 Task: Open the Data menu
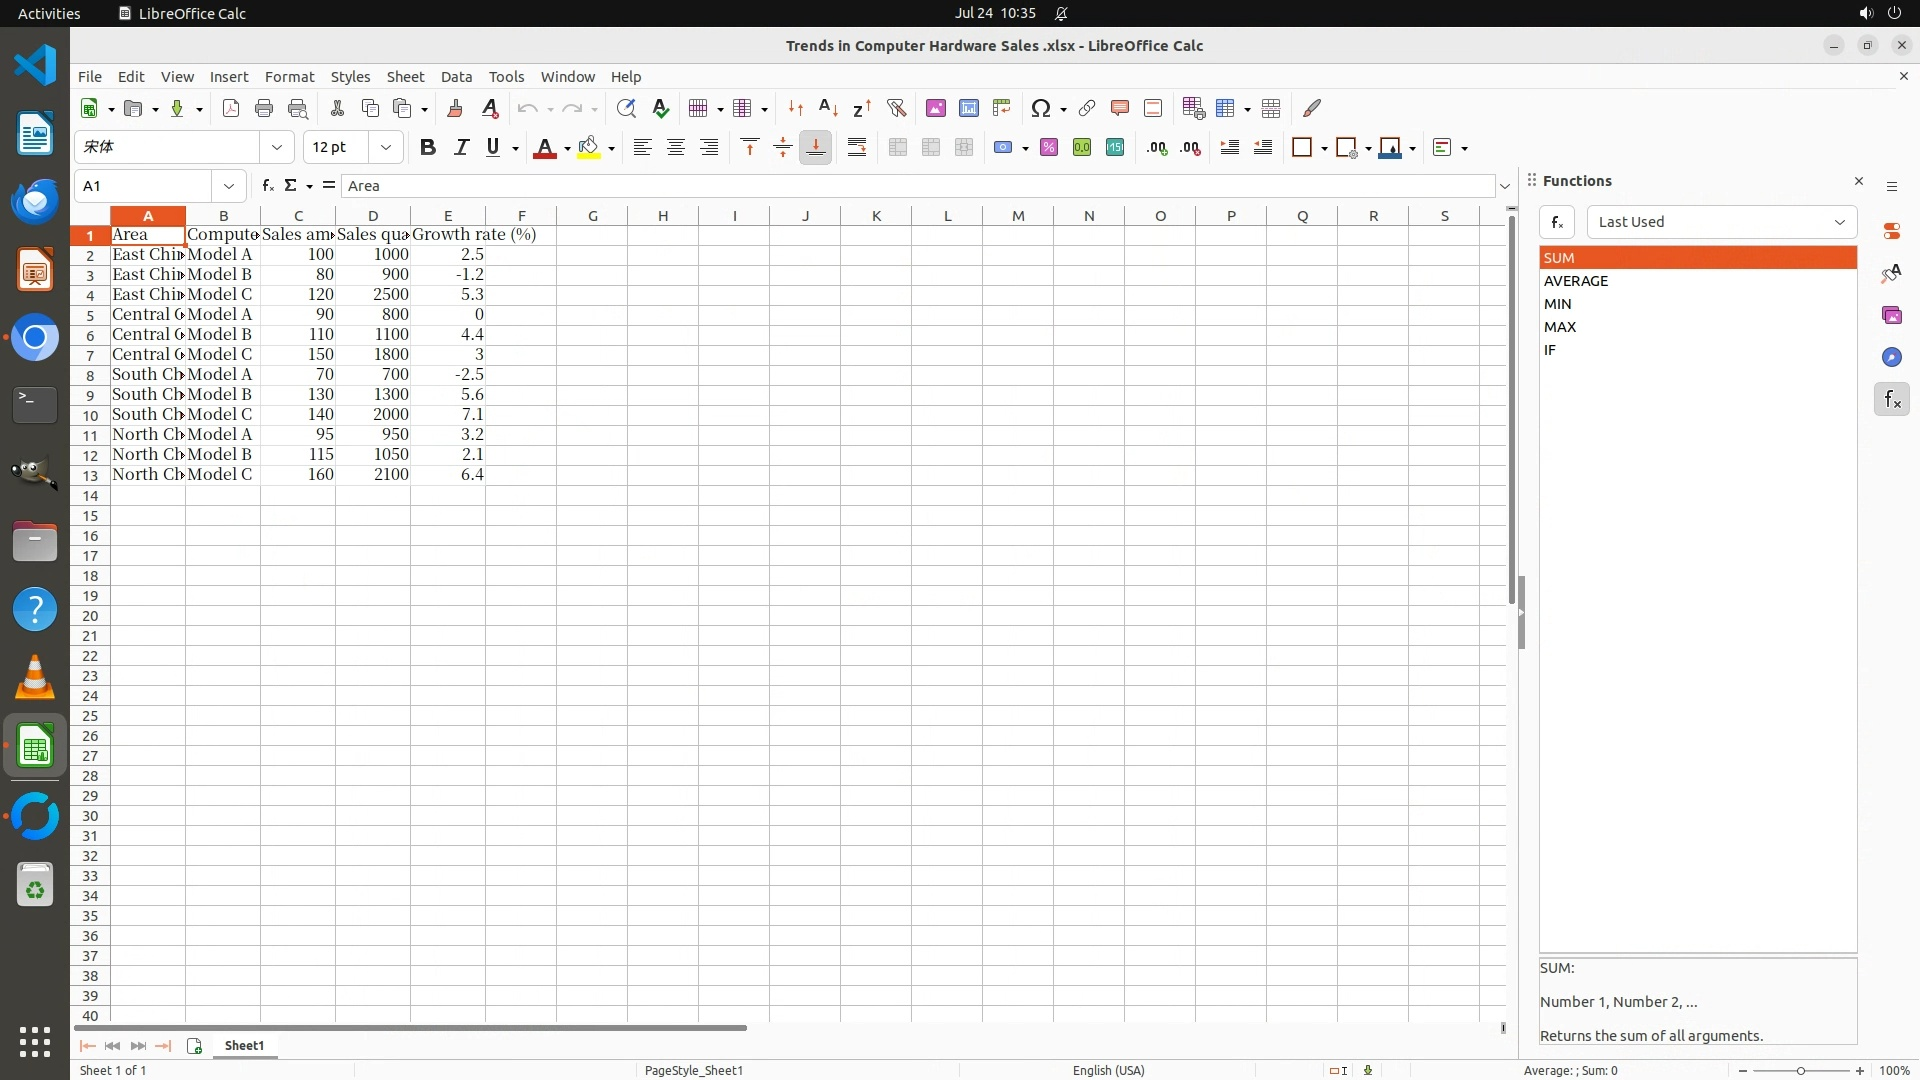point(456,76)
